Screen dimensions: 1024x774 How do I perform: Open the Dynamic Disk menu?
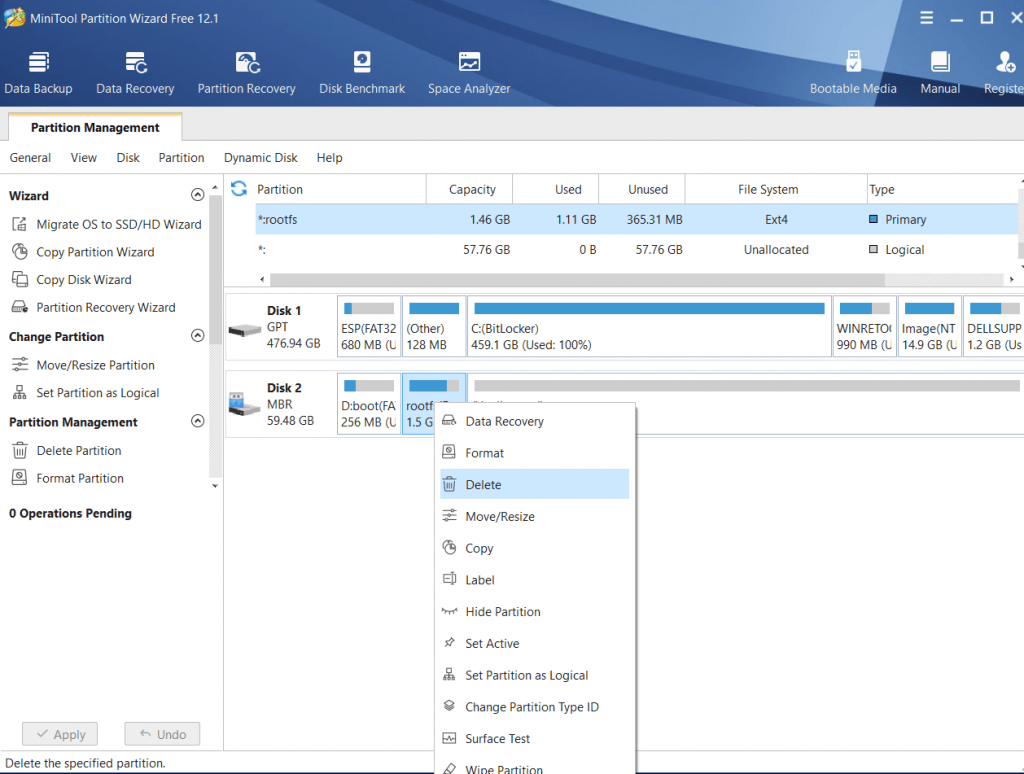point(261,157)
